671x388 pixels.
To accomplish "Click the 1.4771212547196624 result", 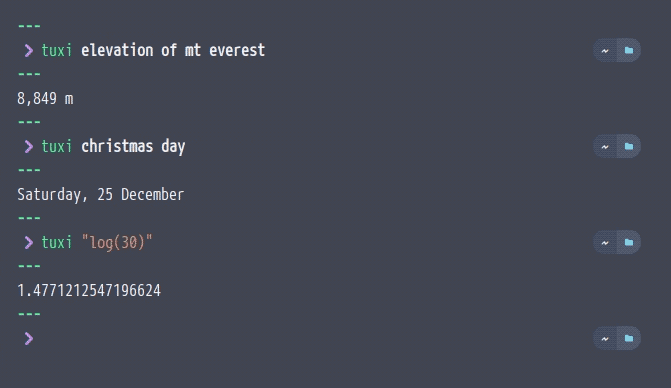I will pos(89,291).
